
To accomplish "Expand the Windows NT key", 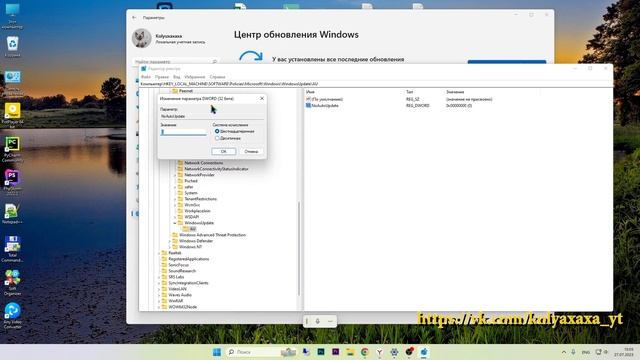I will tap(169, 247).
